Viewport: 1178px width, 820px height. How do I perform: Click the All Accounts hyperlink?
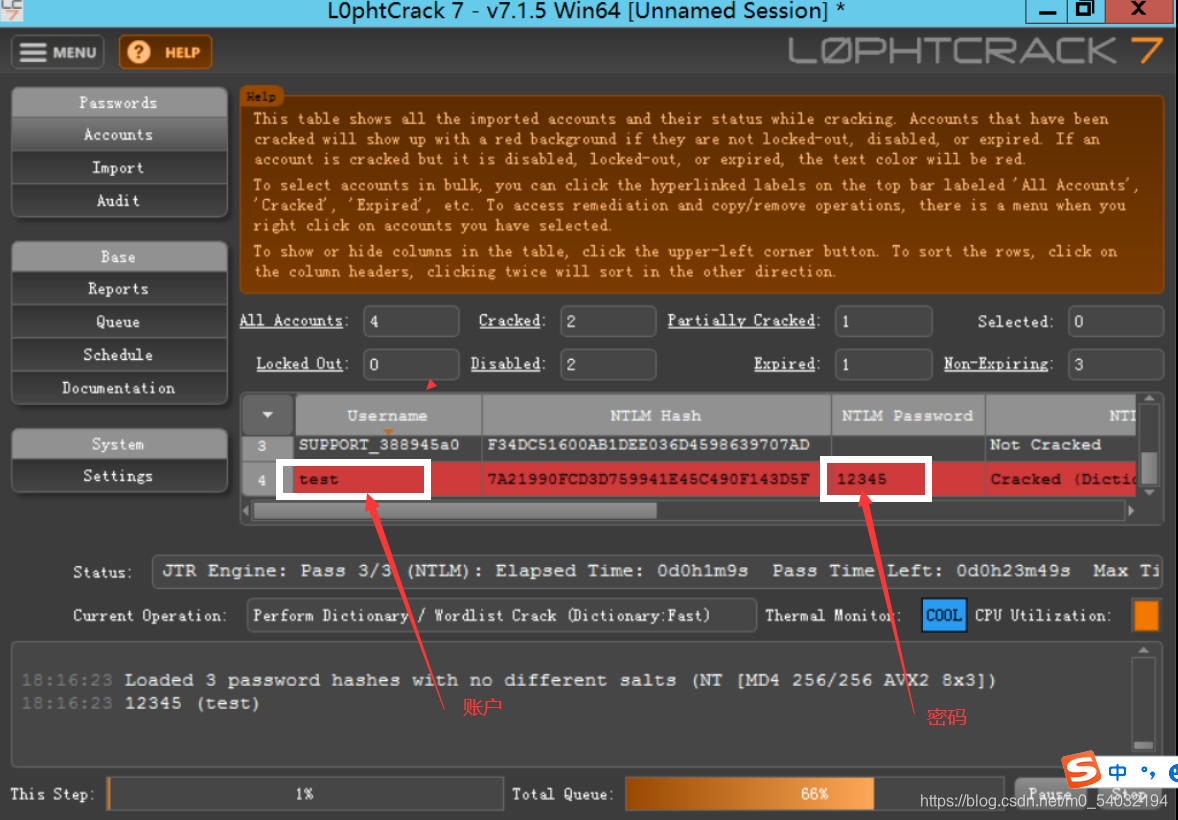(x=293, y=321)
